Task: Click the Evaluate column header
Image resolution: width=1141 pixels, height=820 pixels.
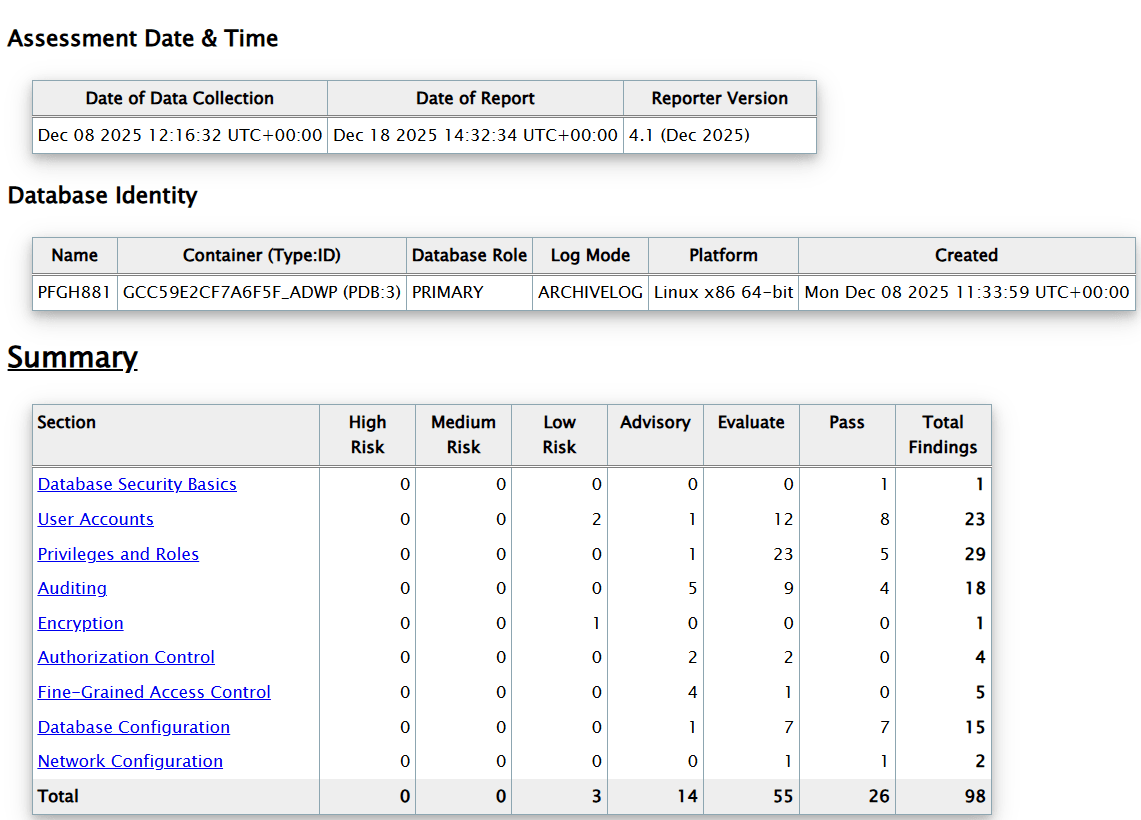Action: 752,435
